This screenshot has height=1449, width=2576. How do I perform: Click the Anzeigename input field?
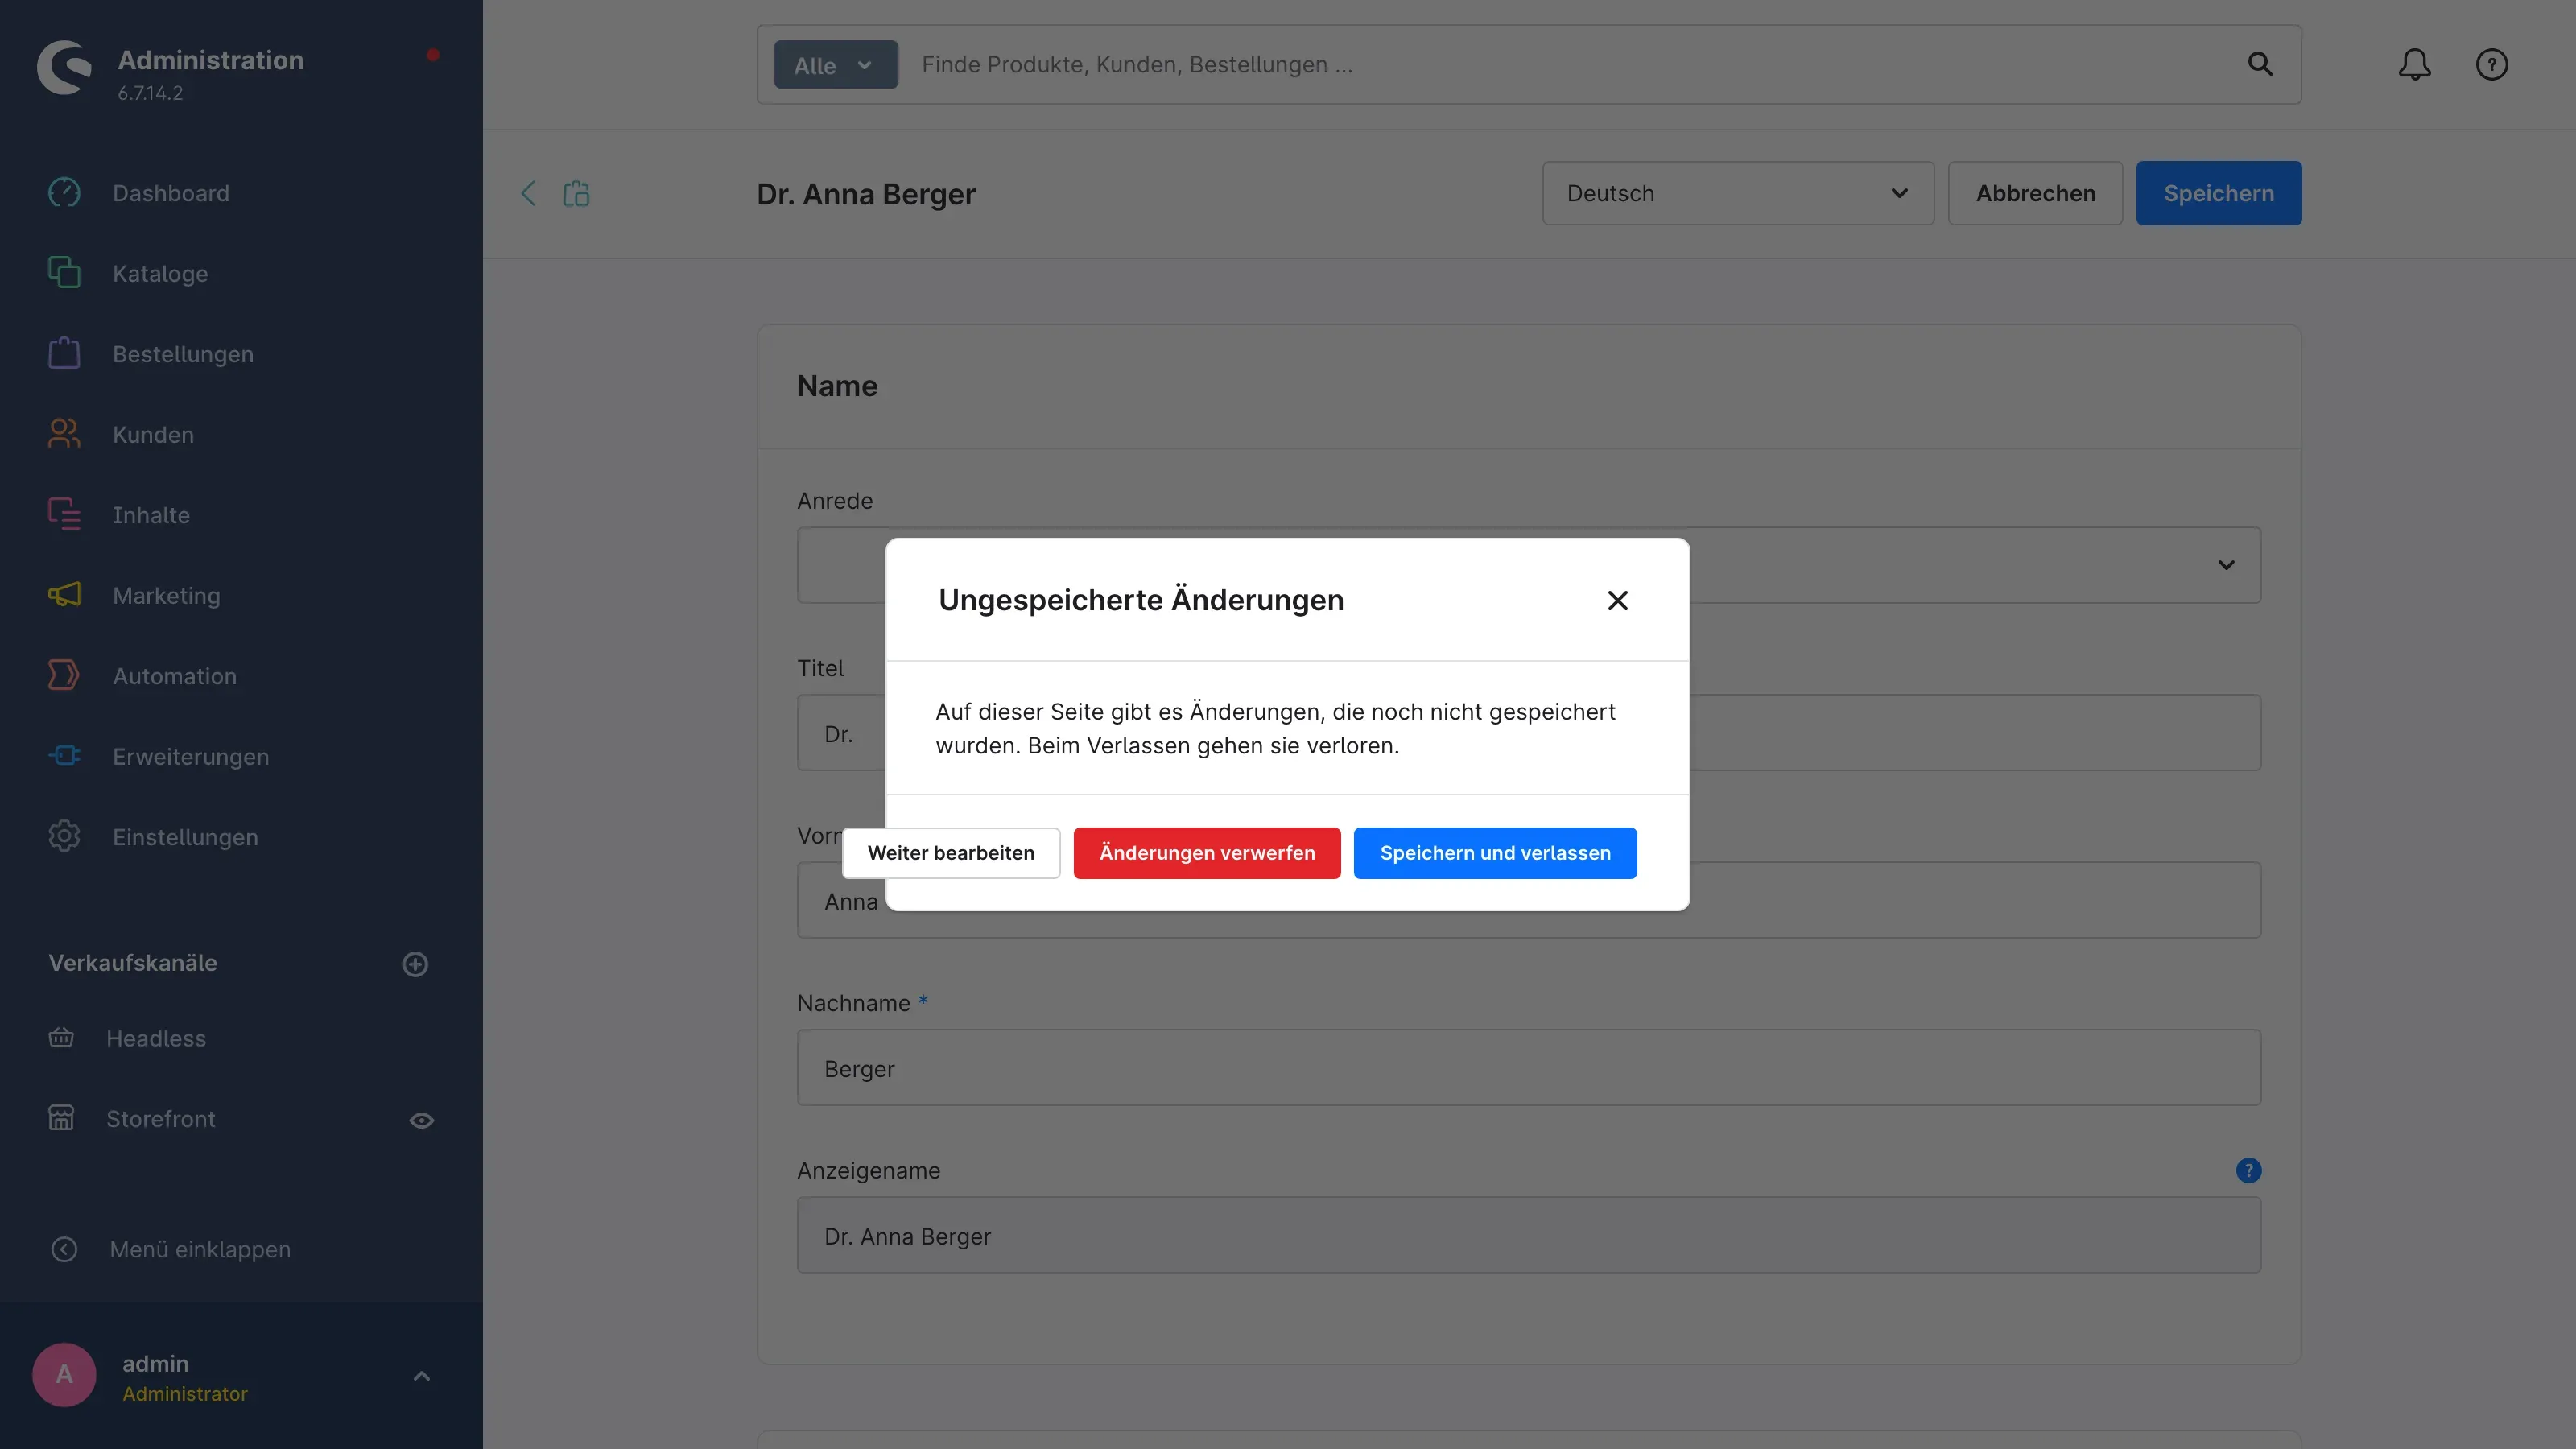pos(1528,1235)
